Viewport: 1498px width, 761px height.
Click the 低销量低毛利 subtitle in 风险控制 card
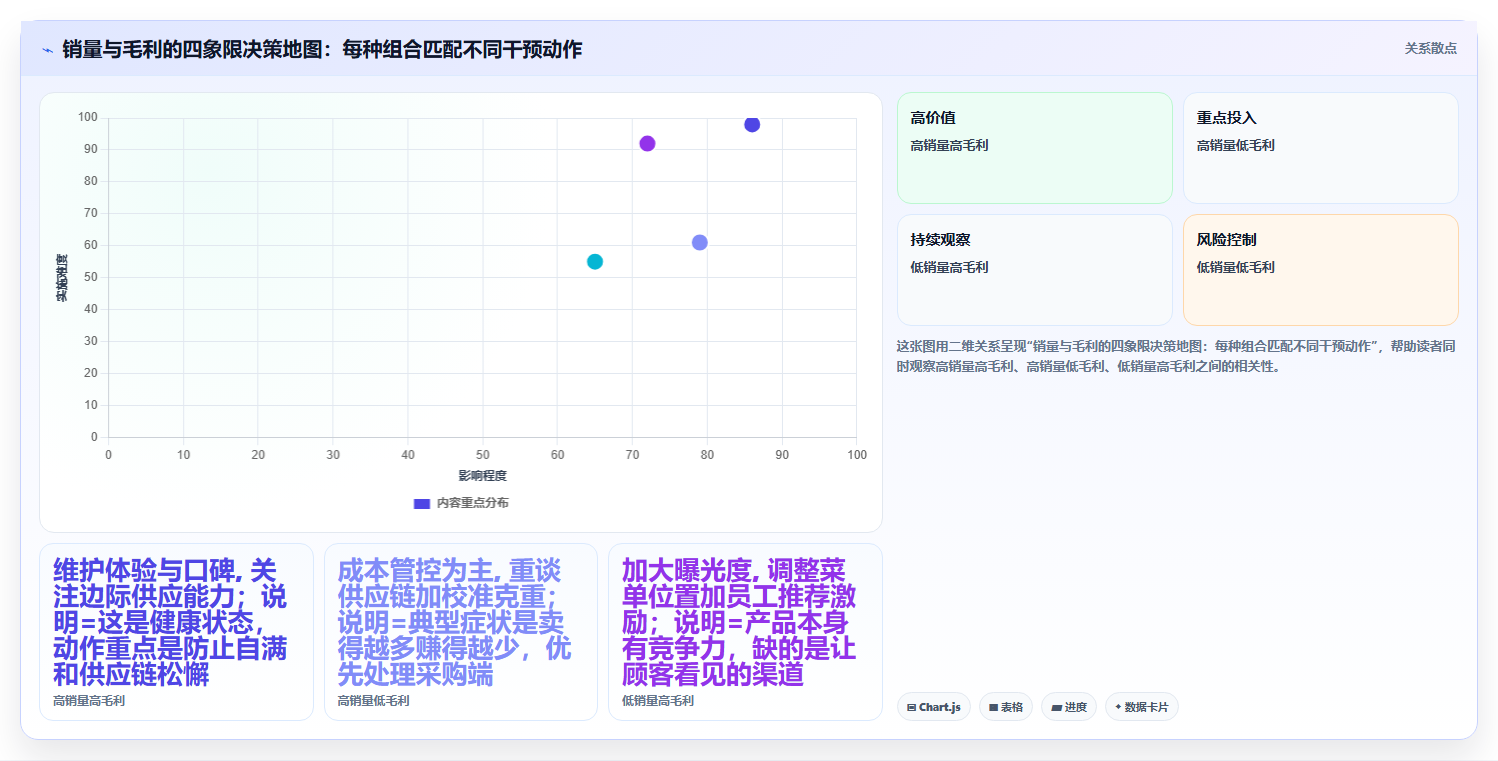(x=1235, y=267)
